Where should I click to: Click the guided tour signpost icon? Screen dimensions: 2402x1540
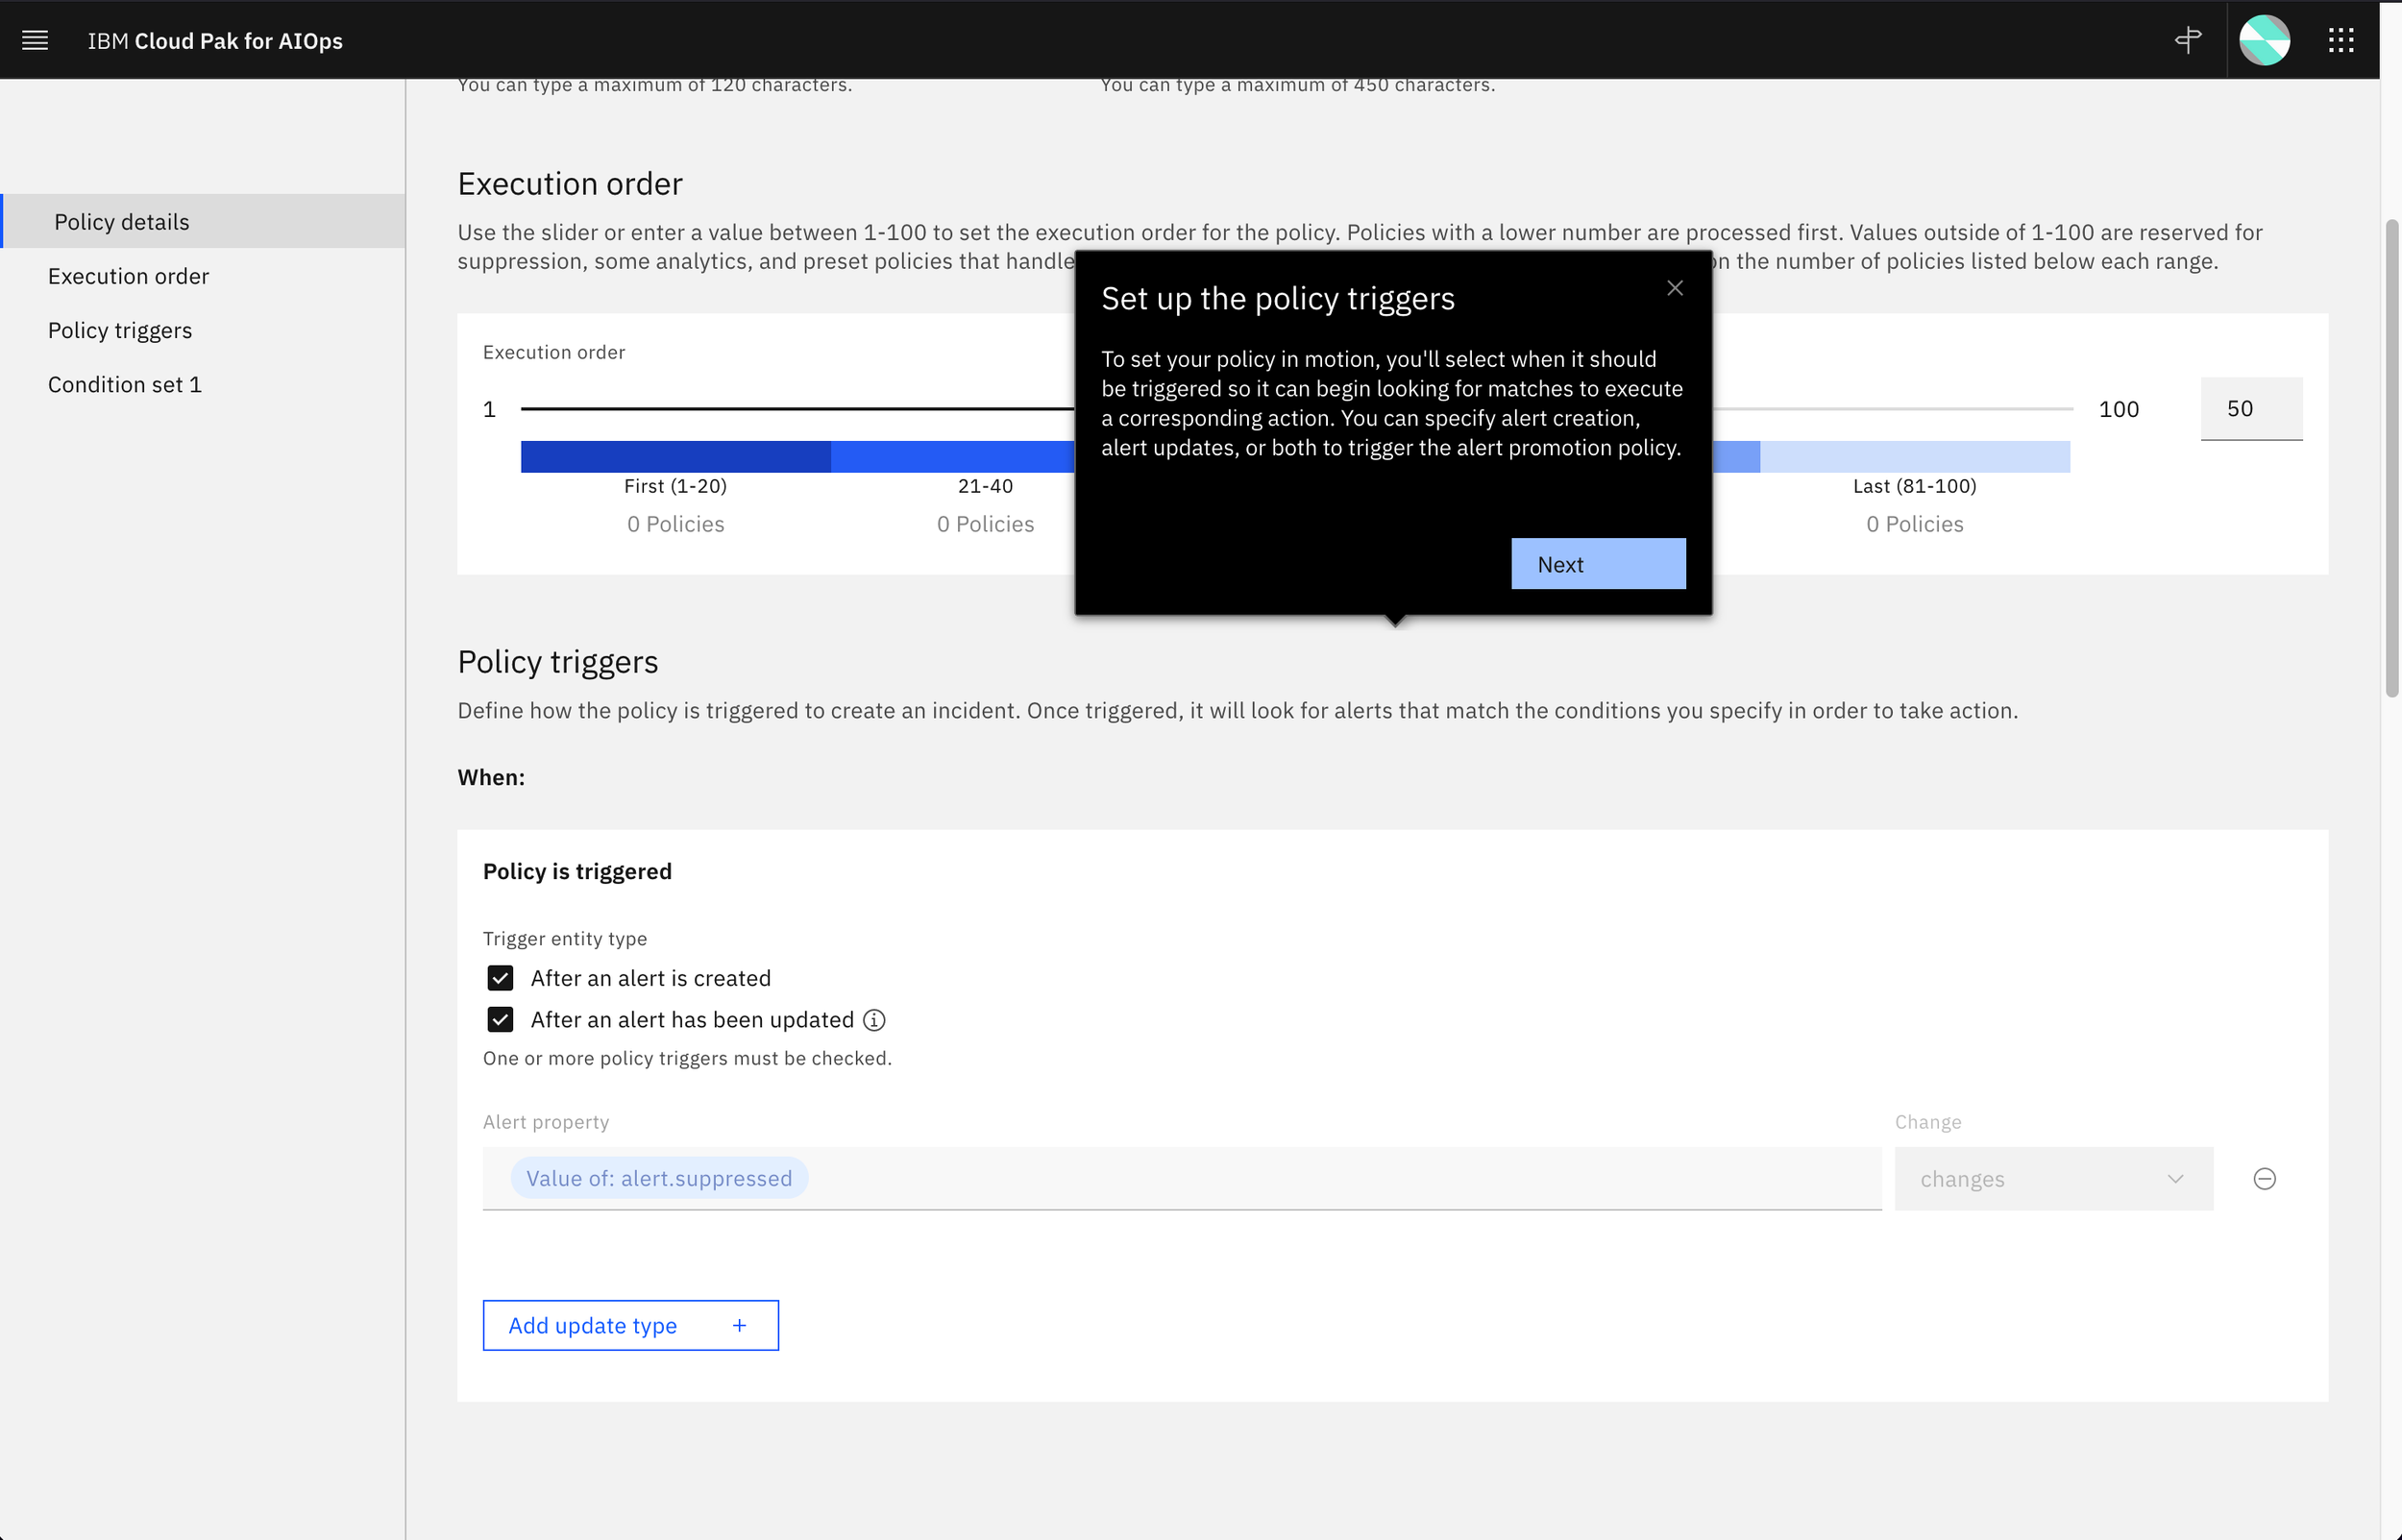2187,40
